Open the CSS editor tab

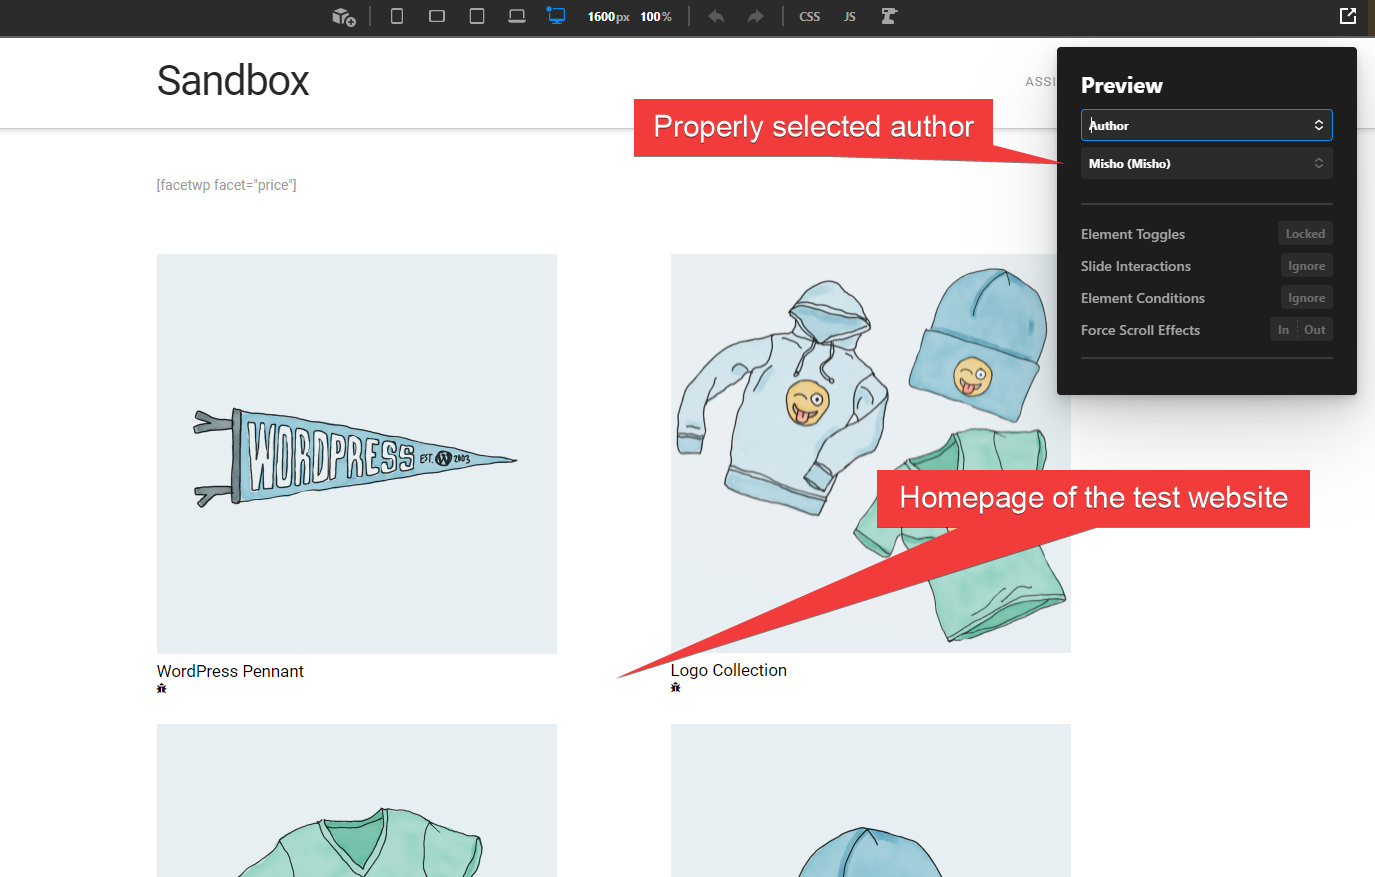[810, 16]
